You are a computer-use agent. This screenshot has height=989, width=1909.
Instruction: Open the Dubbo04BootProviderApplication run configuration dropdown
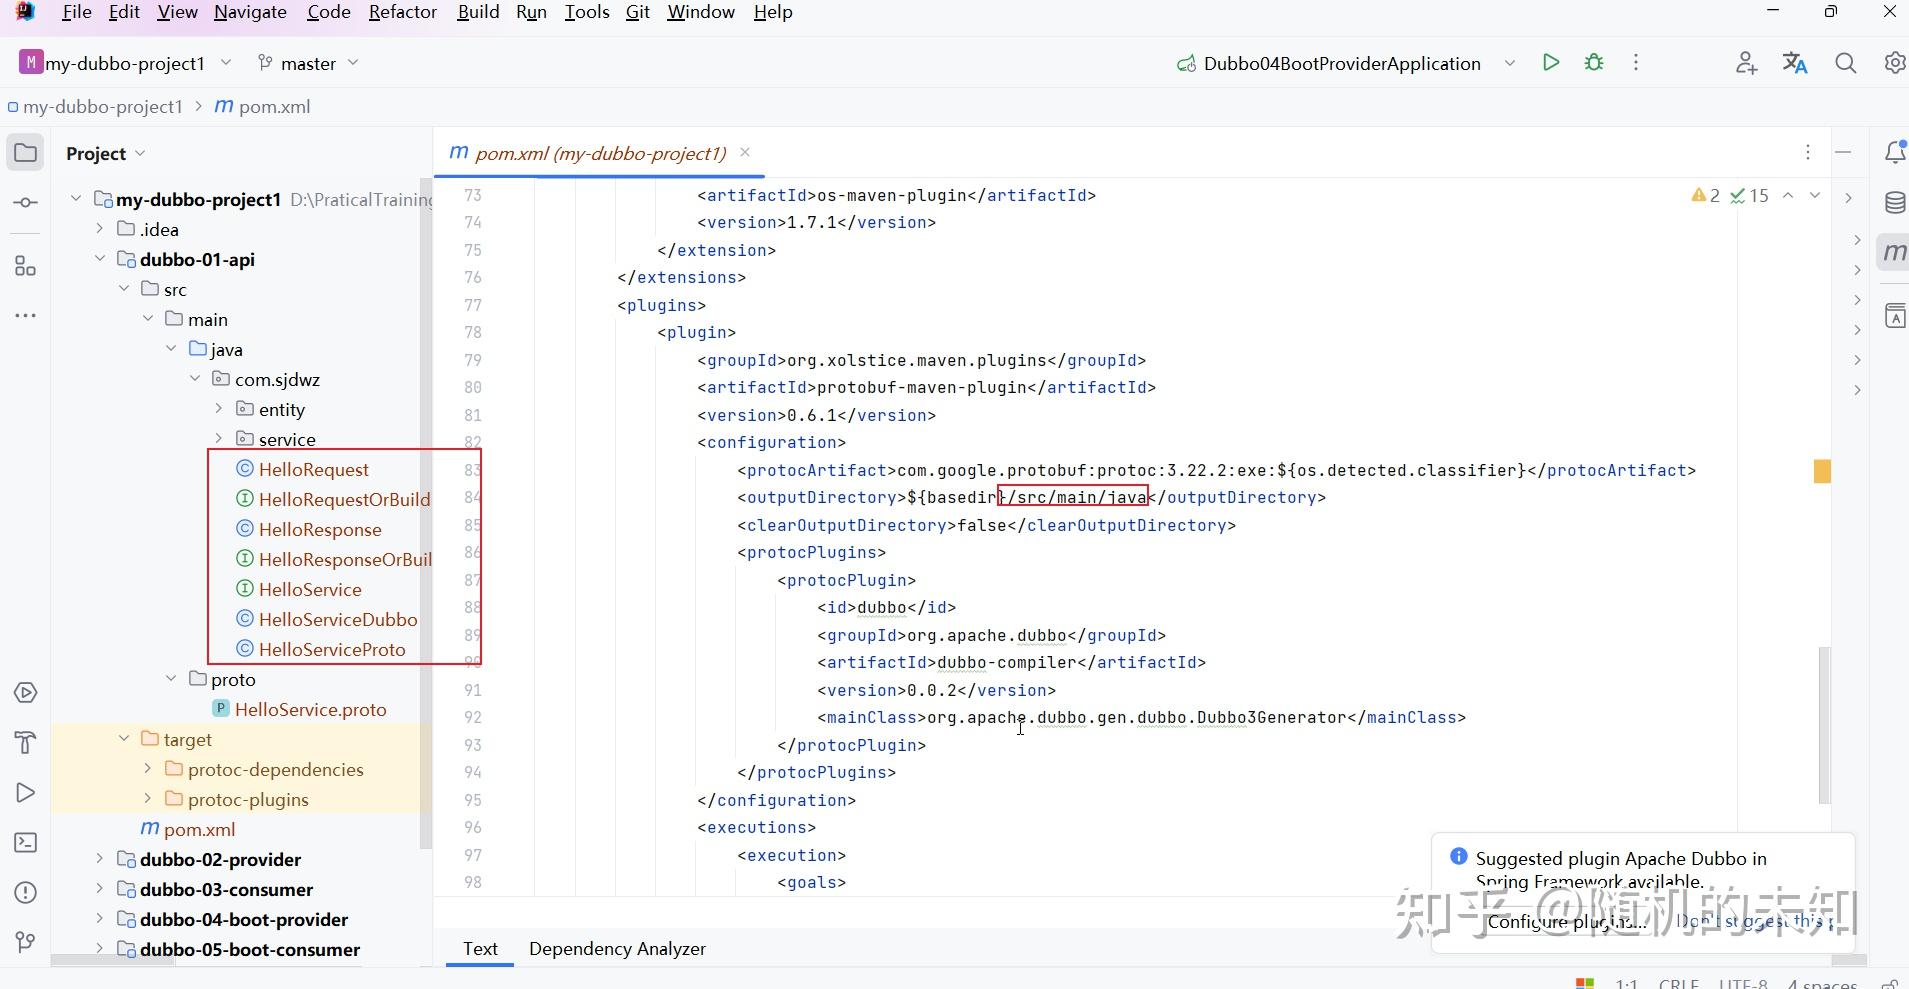1510,62
